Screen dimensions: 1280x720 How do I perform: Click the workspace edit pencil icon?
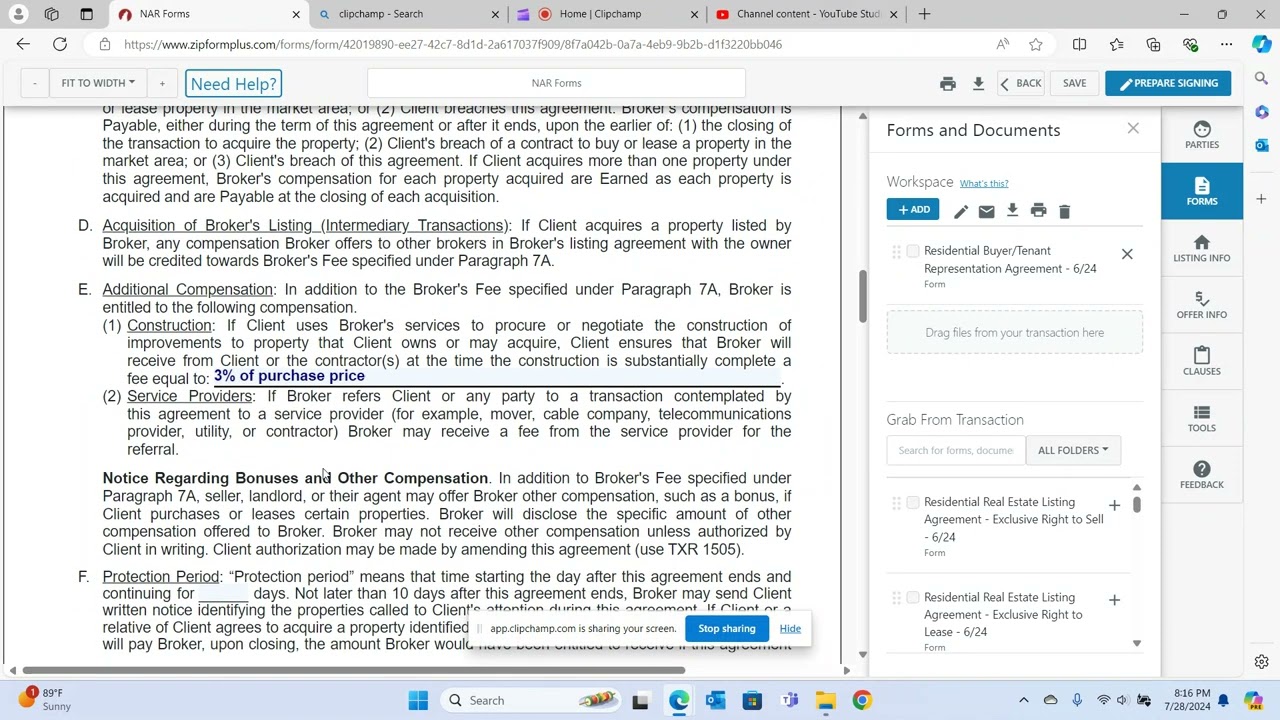click(x=961, y=211)
